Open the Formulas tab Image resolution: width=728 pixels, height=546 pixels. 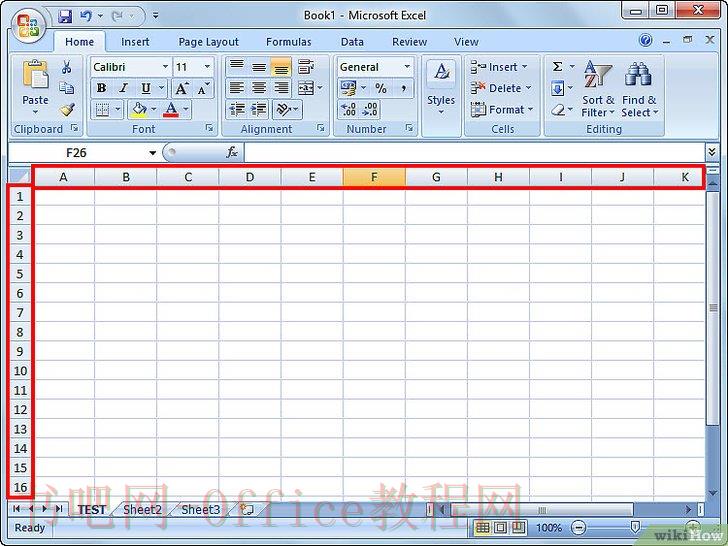click(x=288, y=42)
